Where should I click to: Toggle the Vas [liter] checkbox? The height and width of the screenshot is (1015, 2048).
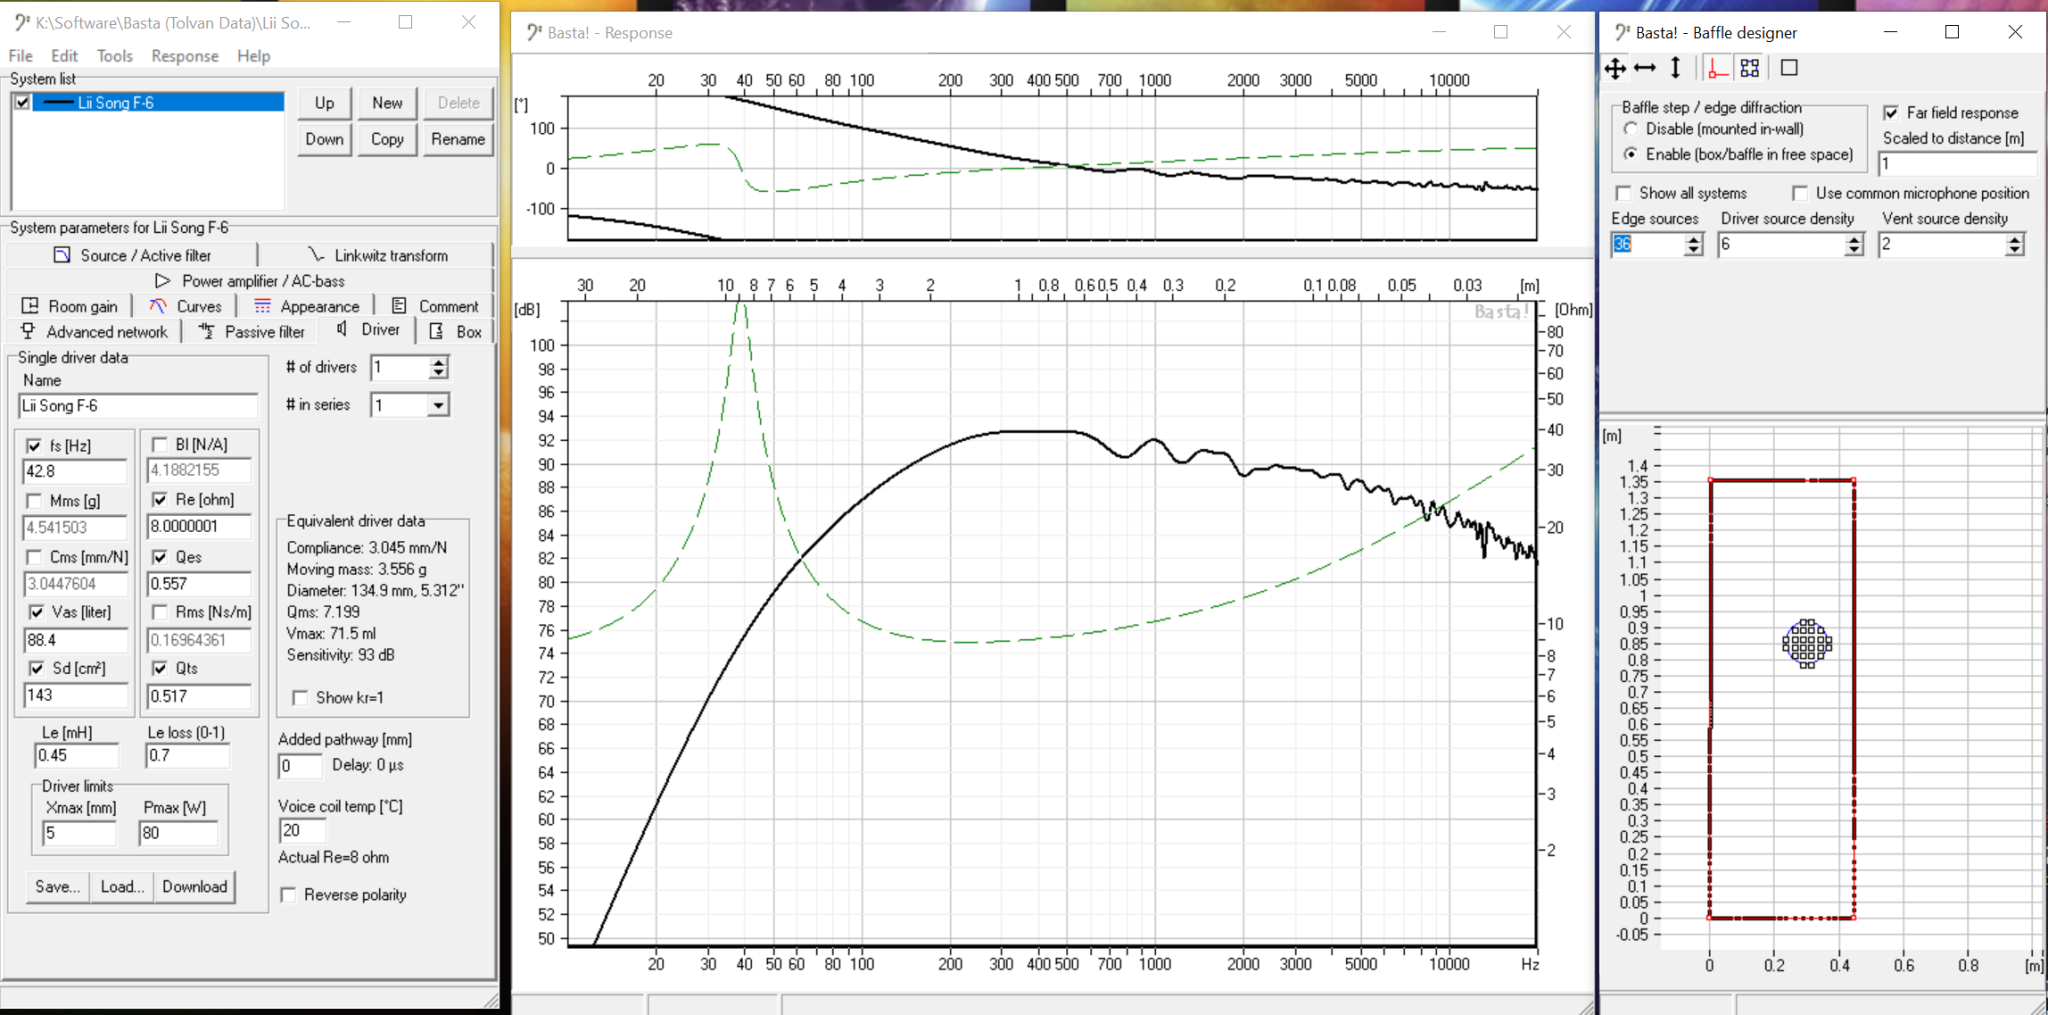click(36, 612)
